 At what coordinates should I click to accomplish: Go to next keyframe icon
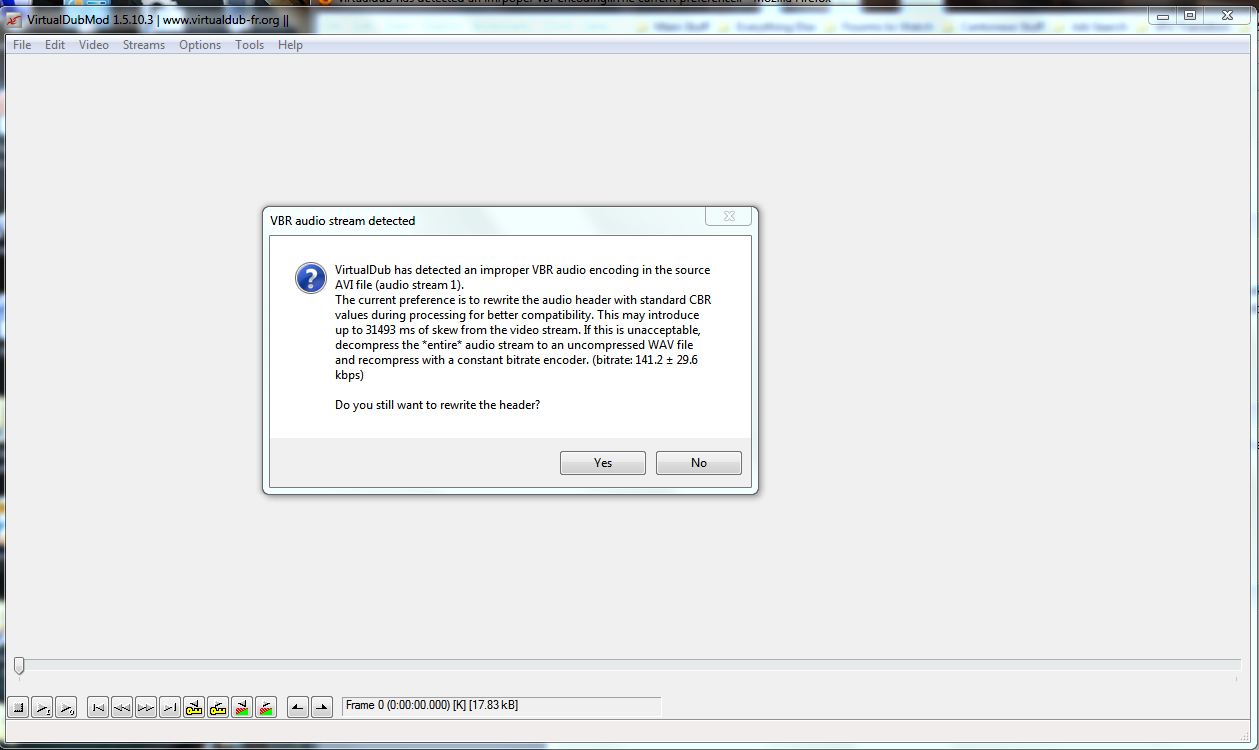tap(218, 708)
